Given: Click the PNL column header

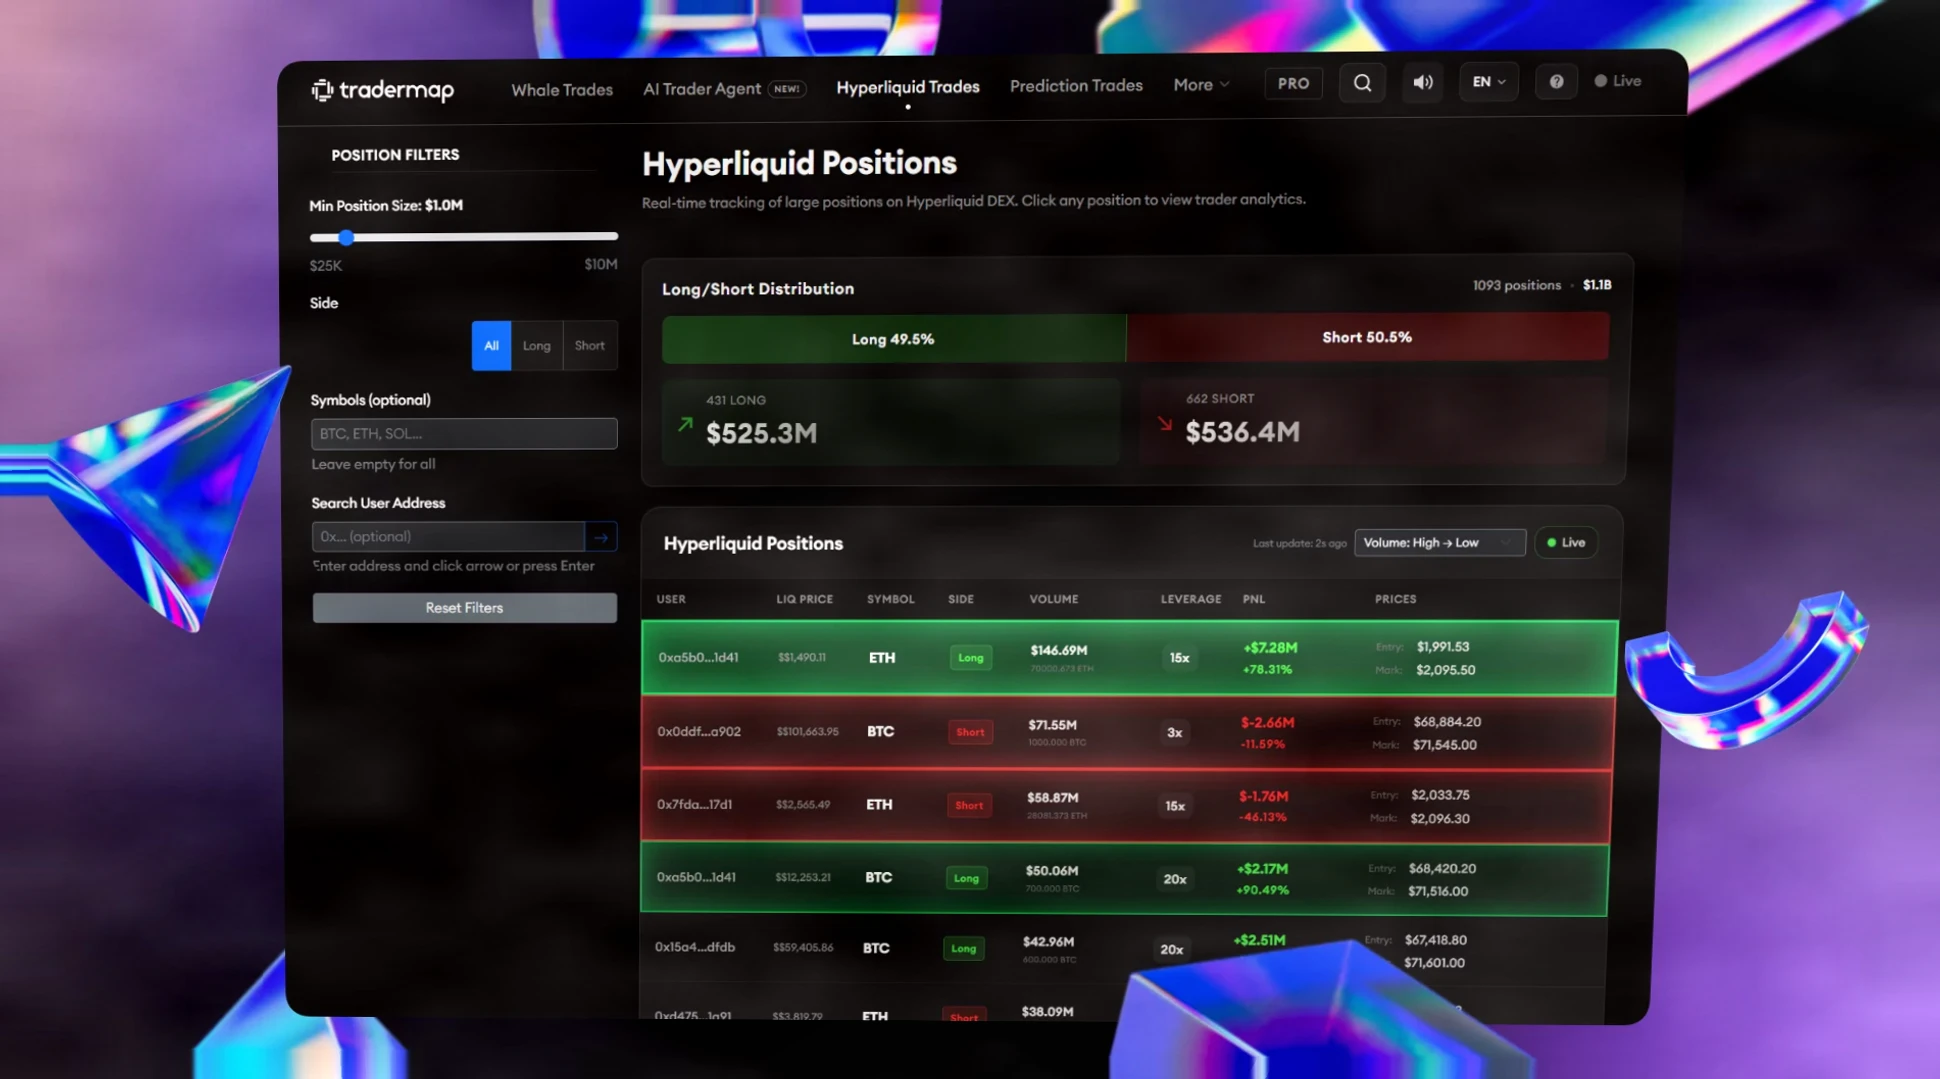Looking at the screenshot, I should point(1254,600).
